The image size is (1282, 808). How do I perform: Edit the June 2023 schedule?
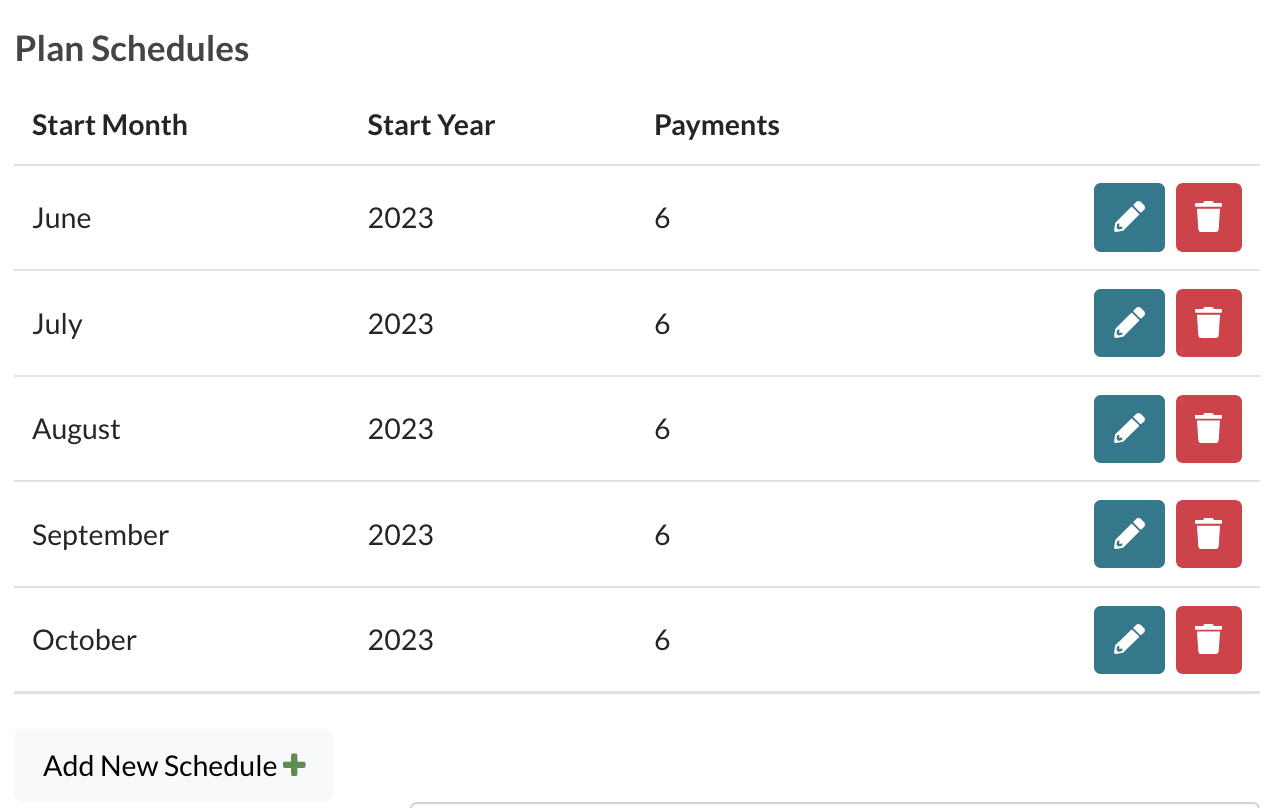1129,217
